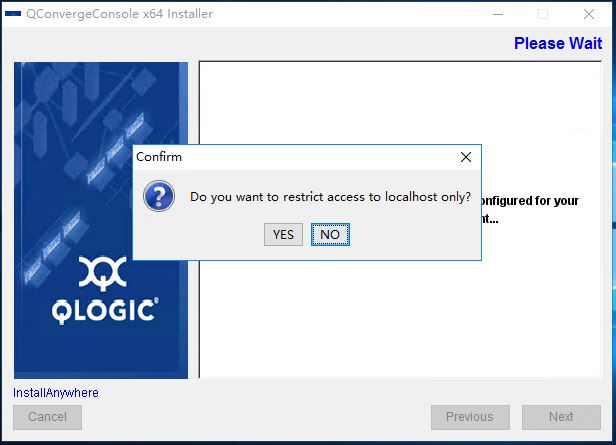Screen dimensions: 616x445
Task: Click the question mark icon in Confirm dialog
Action: (159, 196)
